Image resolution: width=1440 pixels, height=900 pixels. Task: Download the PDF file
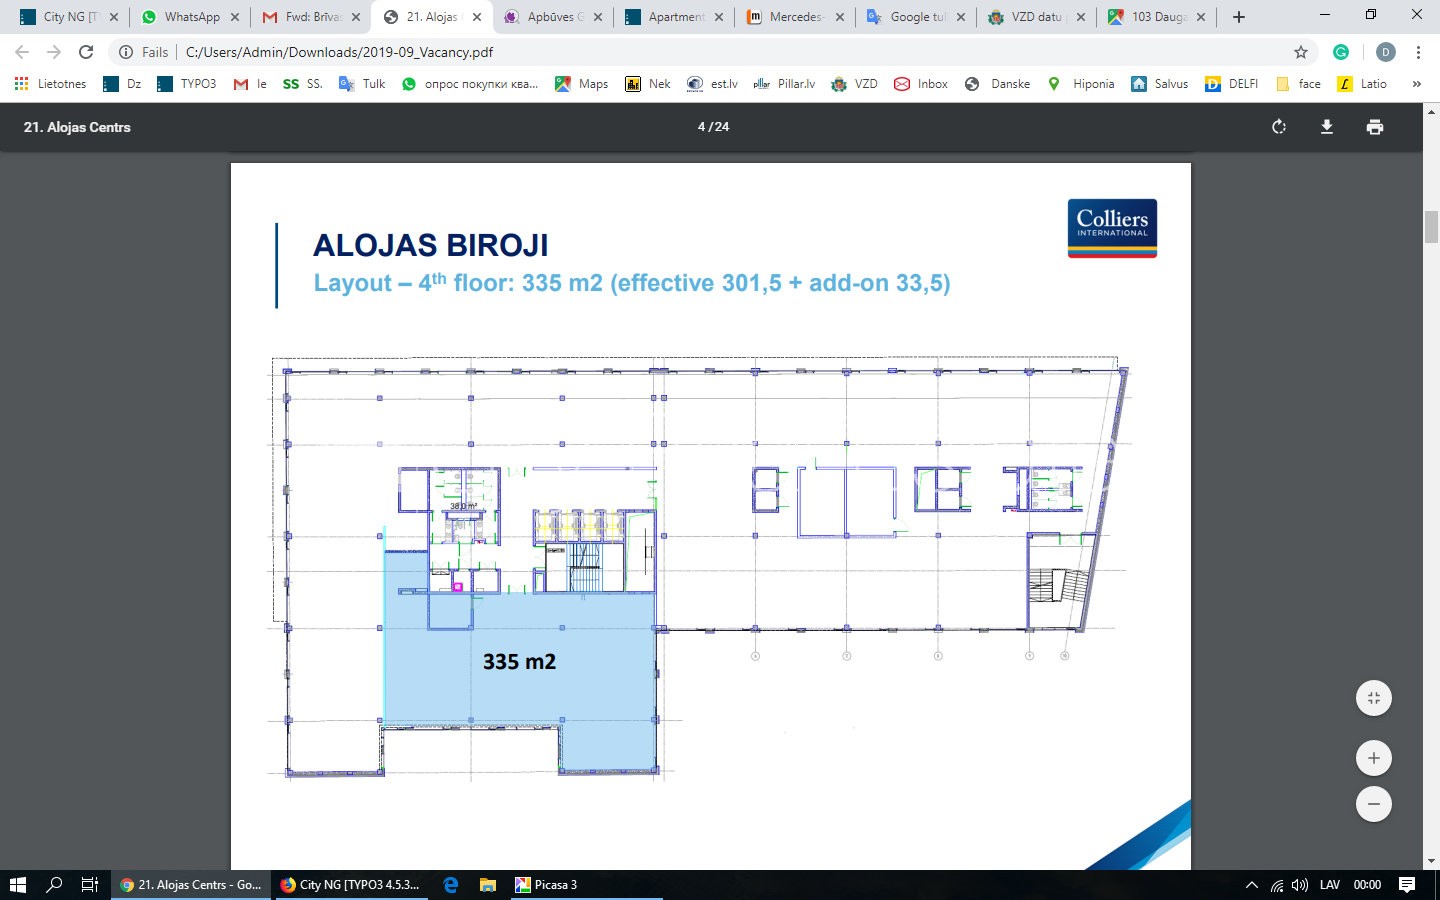pyautogui.click(x=1326, y=127)
